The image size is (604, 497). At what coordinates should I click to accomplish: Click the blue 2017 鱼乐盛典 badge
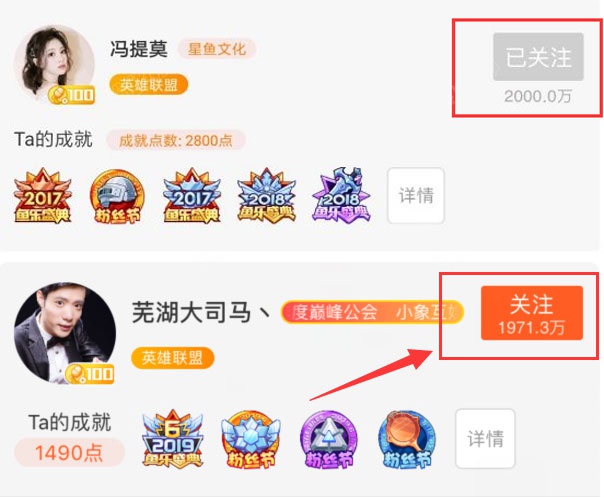pyautogui.click(x=191, y=195)
